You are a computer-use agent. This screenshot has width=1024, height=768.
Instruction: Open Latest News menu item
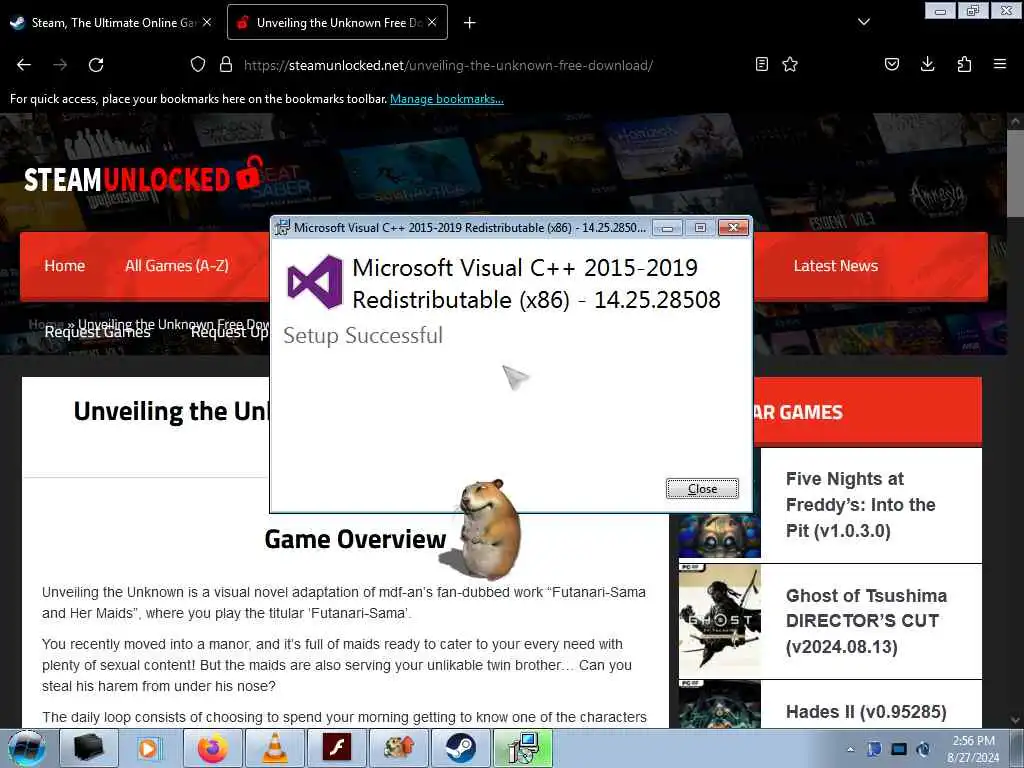836,266
